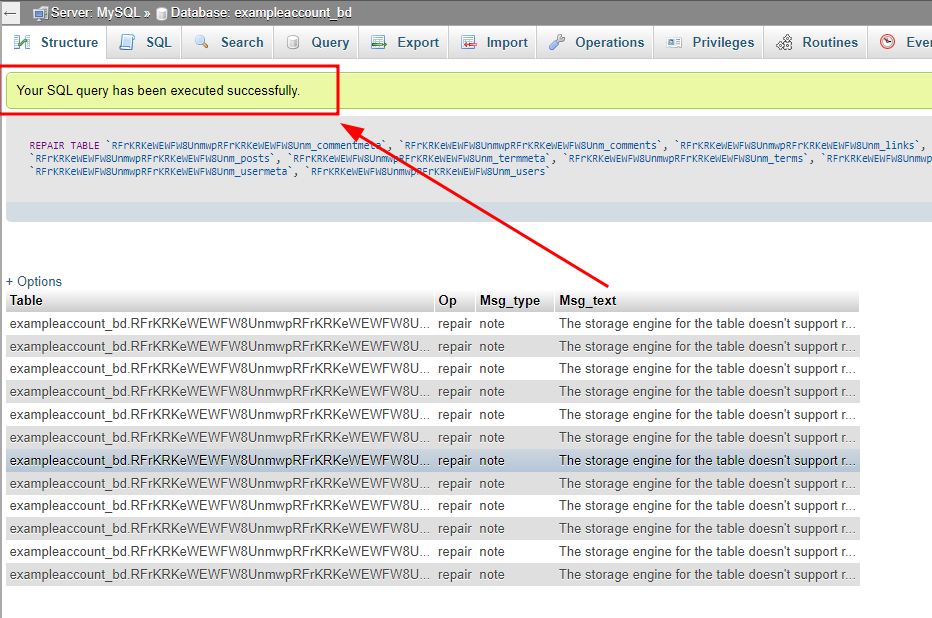Expand the + Options section
This screenshot has width=932, height=618.
(x=34, y=281)
